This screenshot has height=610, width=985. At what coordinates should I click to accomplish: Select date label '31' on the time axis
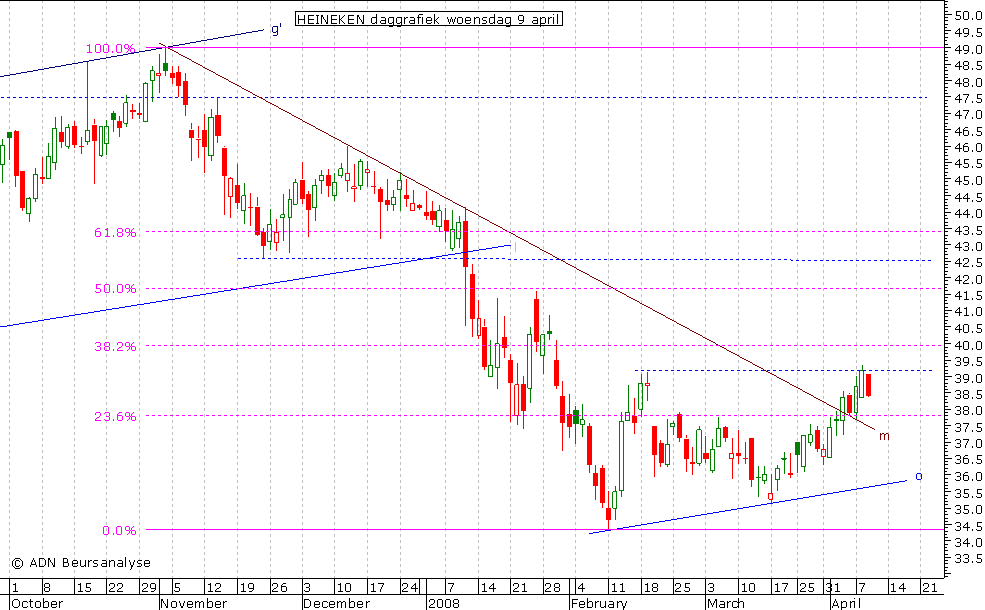[x=833, y=587]
